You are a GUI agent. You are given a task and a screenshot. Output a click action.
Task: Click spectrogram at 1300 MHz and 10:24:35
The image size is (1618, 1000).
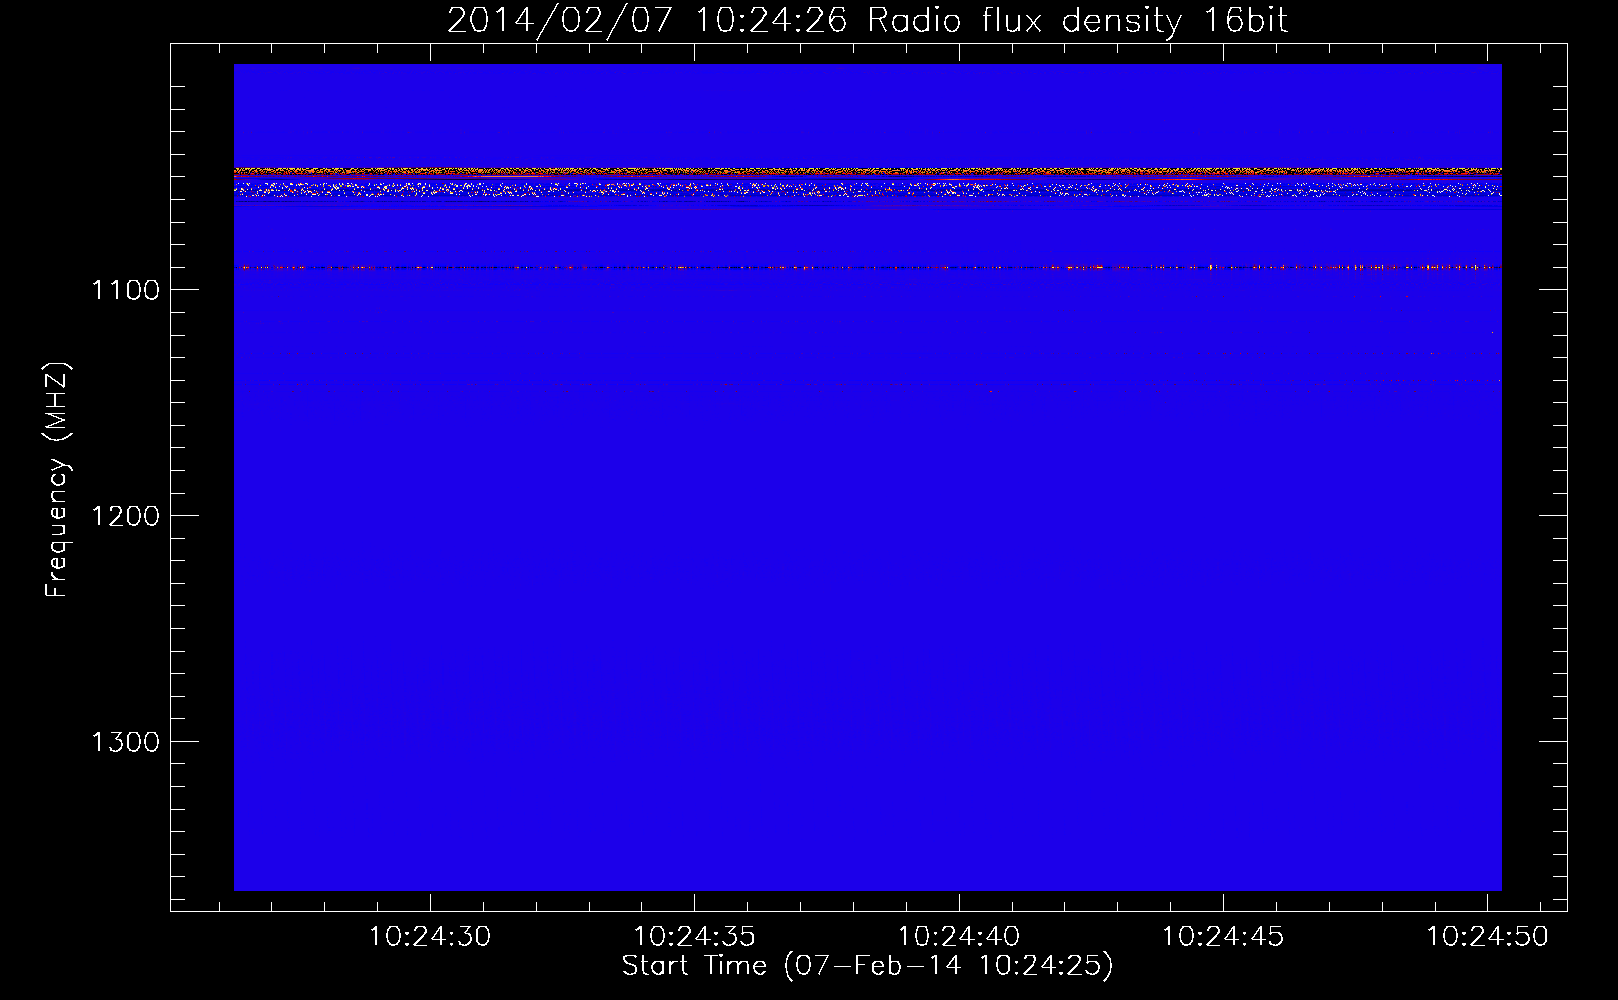[694, 741]
